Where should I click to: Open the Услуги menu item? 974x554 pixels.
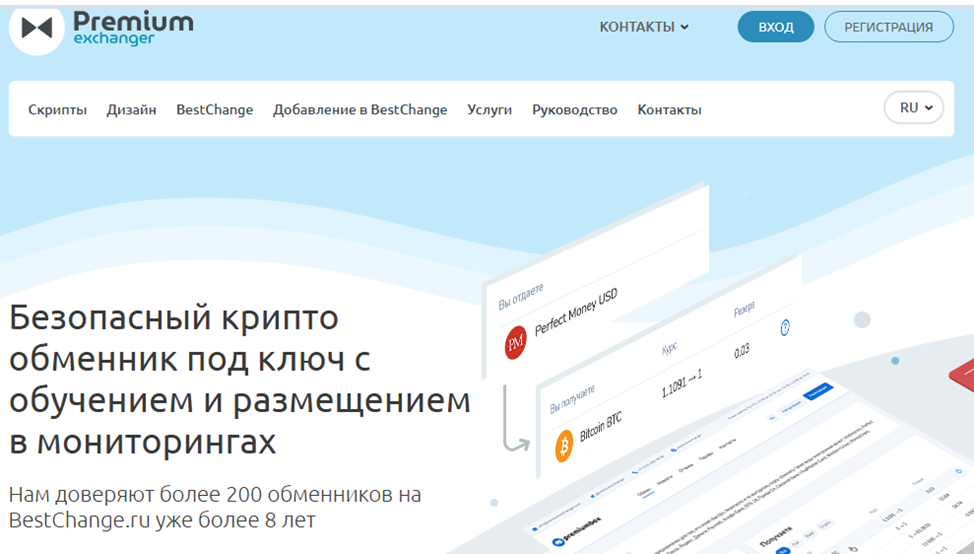pyautogui.click(x=489, y=110)
